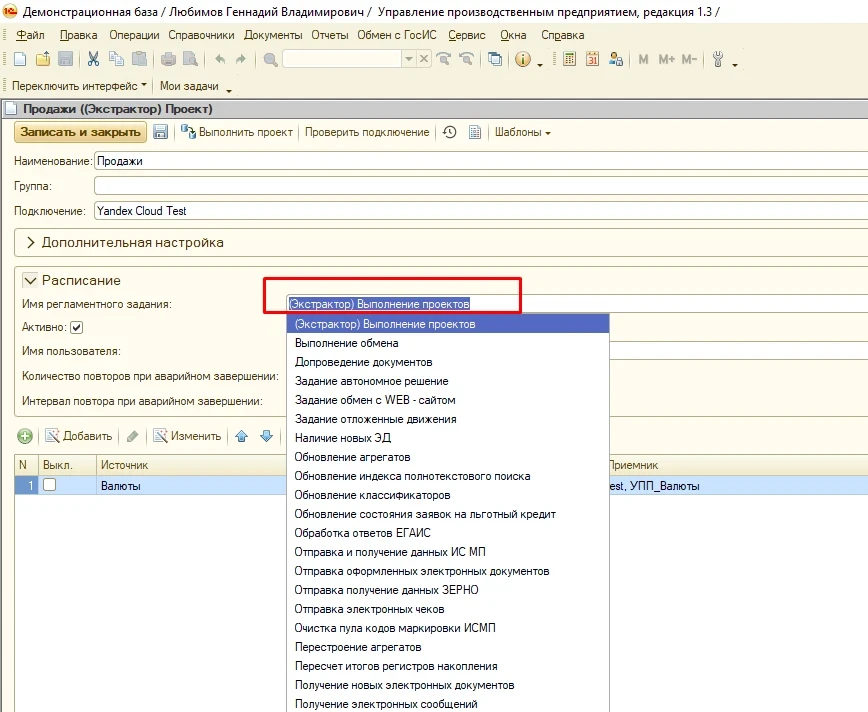Click the green plus add-row icon

(x=25, y=436)
